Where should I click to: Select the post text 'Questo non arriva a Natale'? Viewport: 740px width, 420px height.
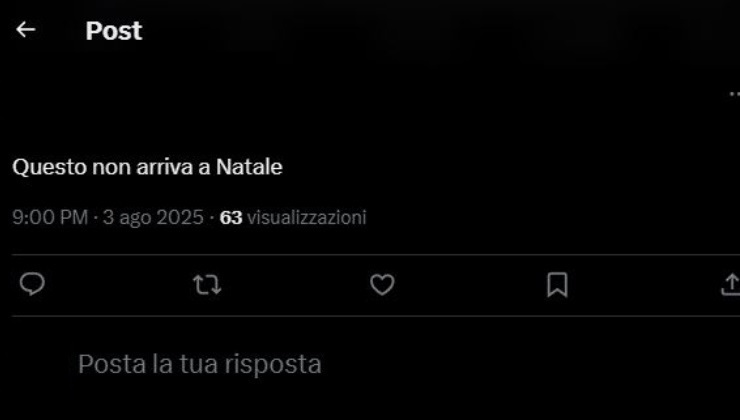coord(147,167)
